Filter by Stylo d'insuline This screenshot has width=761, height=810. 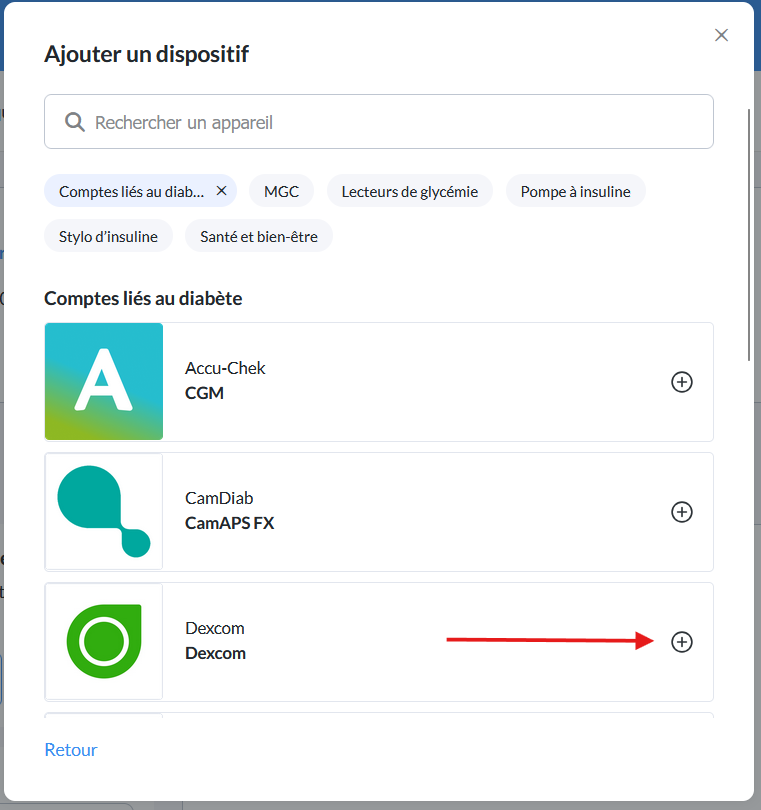click(x=108, y=236)
